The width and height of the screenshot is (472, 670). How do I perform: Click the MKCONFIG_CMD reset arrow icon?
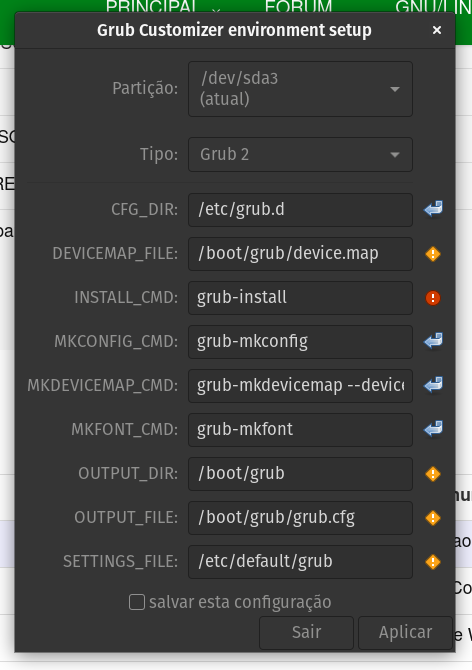point(433,341)
